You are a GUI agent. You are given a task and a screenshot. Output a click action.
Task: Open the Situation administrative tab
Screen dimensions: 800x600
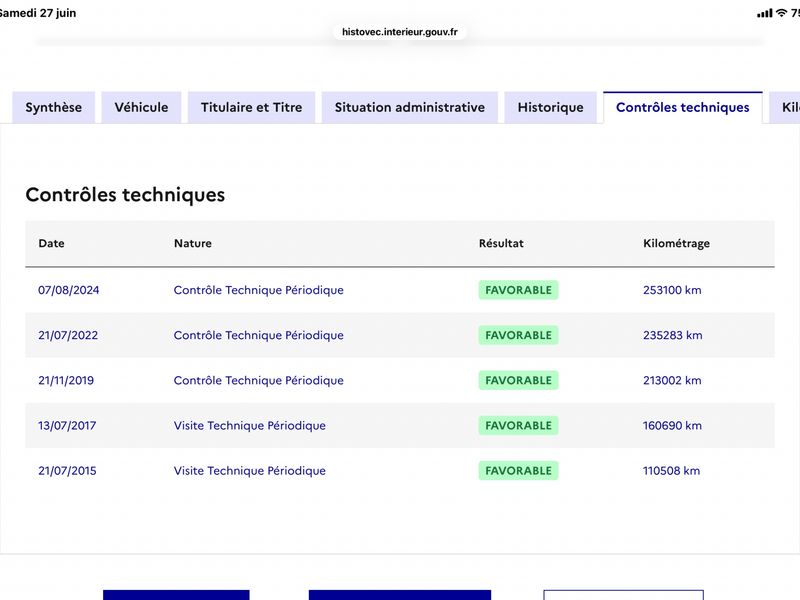click(x=410, y=107)
